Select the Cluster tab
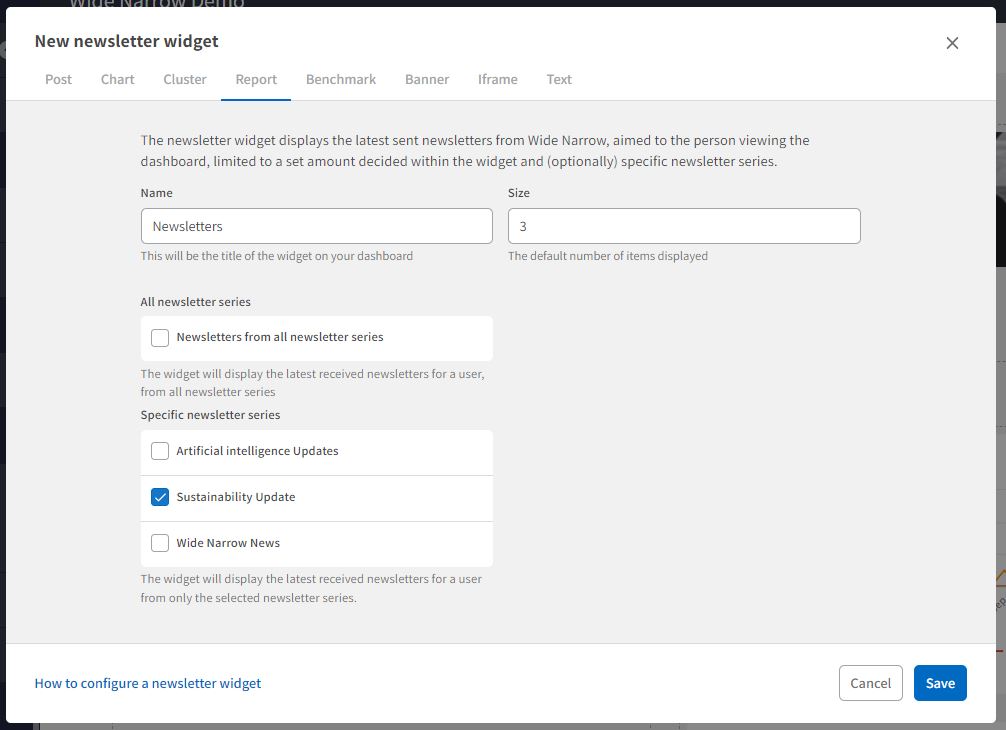The image size is (1006, 730). tap(185, 79)
